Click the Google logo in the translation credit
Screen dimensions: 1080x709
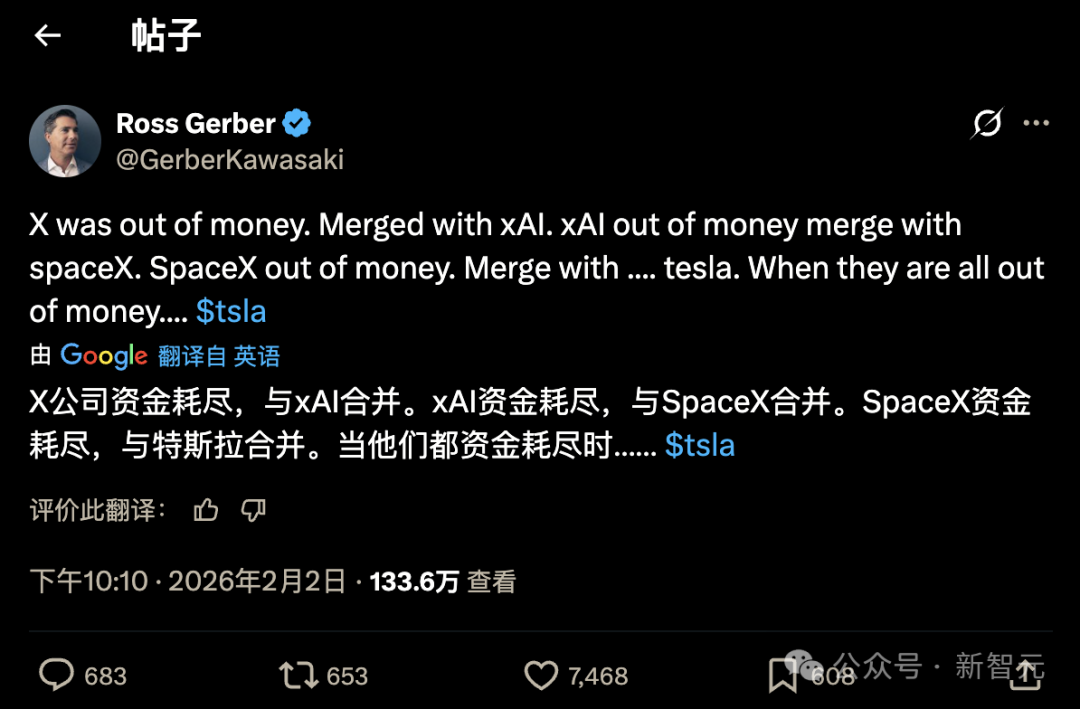click(104, 356)
